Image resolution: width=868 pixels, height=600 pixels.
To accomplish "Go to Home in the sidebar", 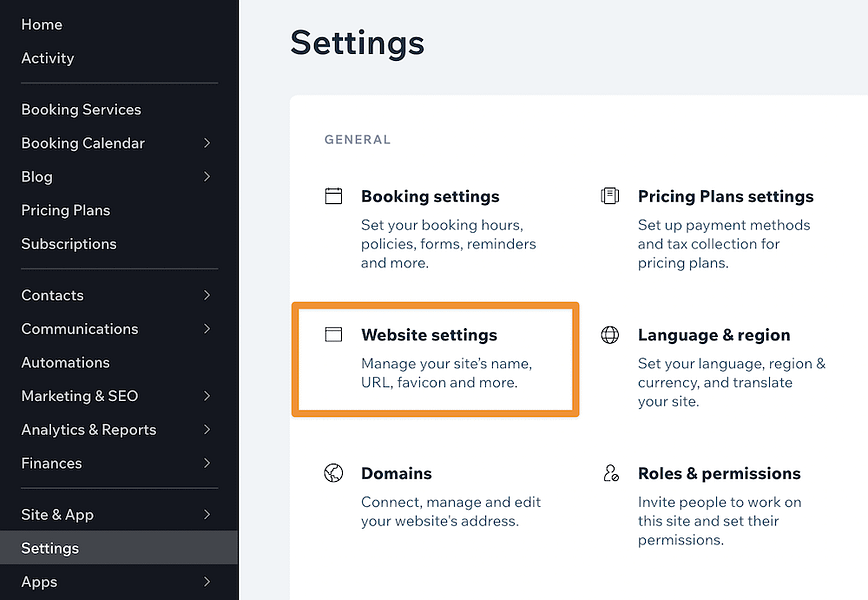I will tap(41, 24).
